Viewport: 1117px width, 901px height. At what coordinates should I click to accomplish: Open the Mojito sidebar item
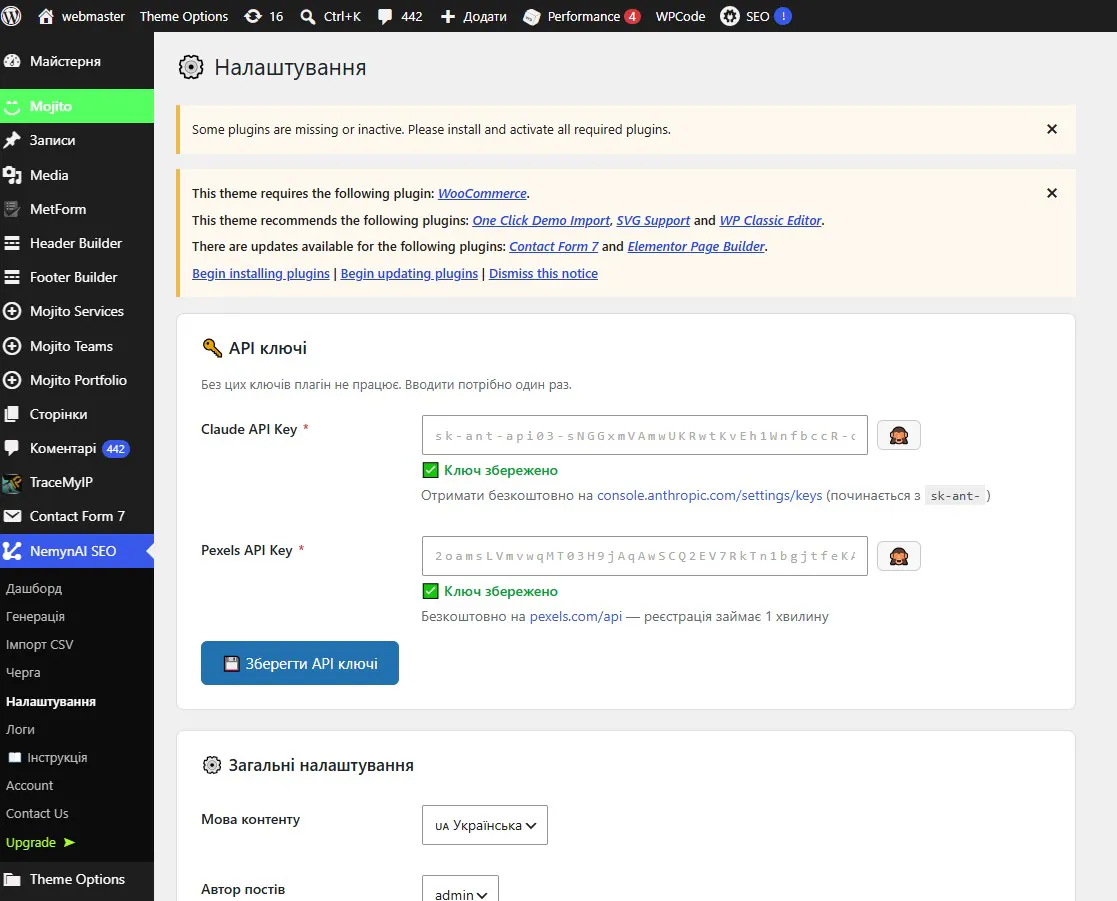[77, 106]
